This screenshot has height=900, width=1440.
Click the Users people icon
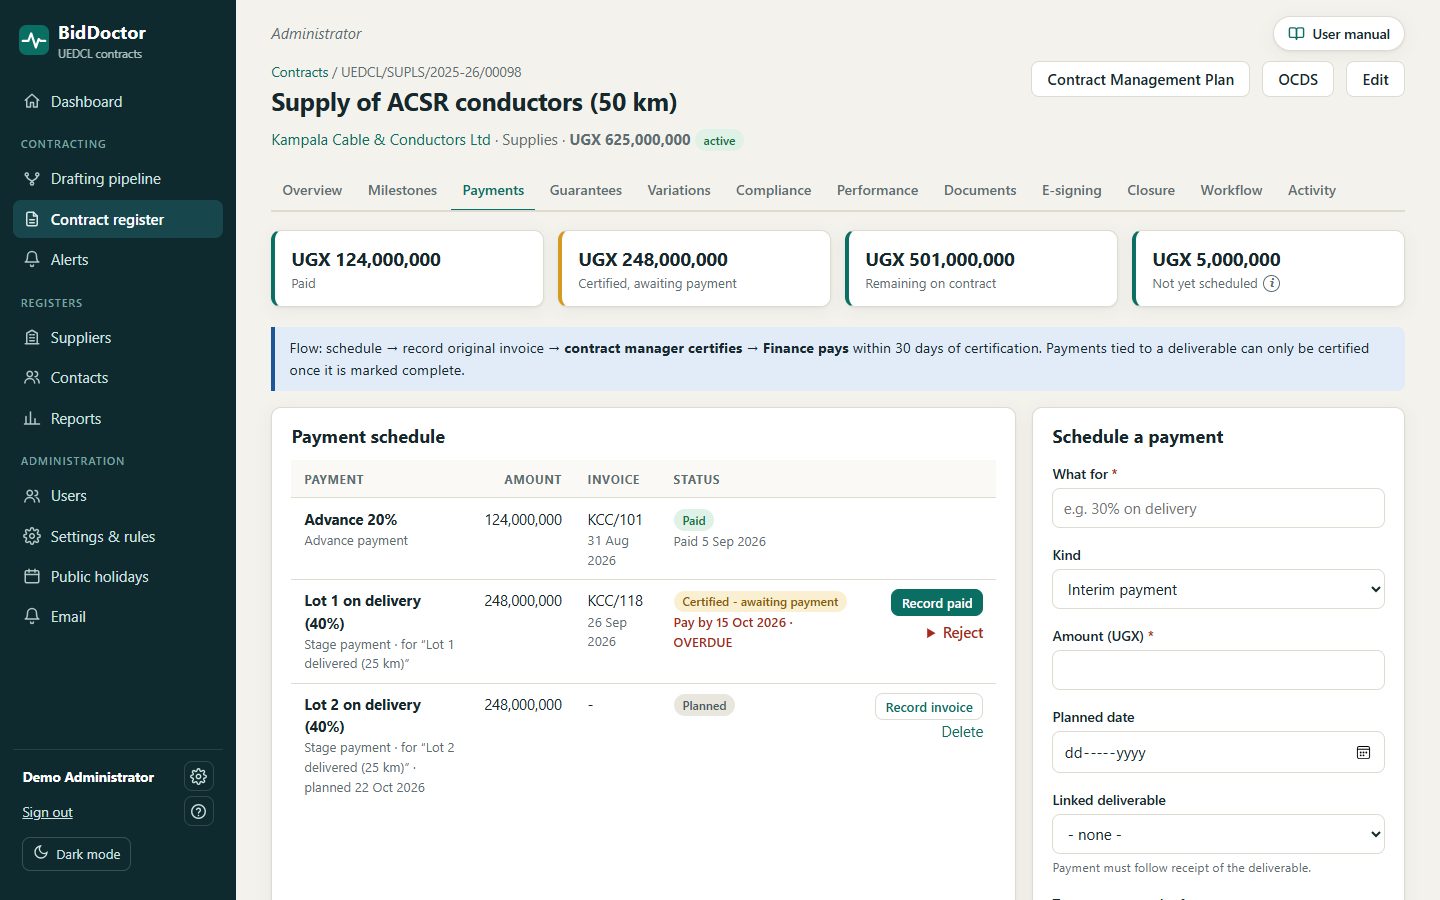pyautogui.click(x=32, y=495)
